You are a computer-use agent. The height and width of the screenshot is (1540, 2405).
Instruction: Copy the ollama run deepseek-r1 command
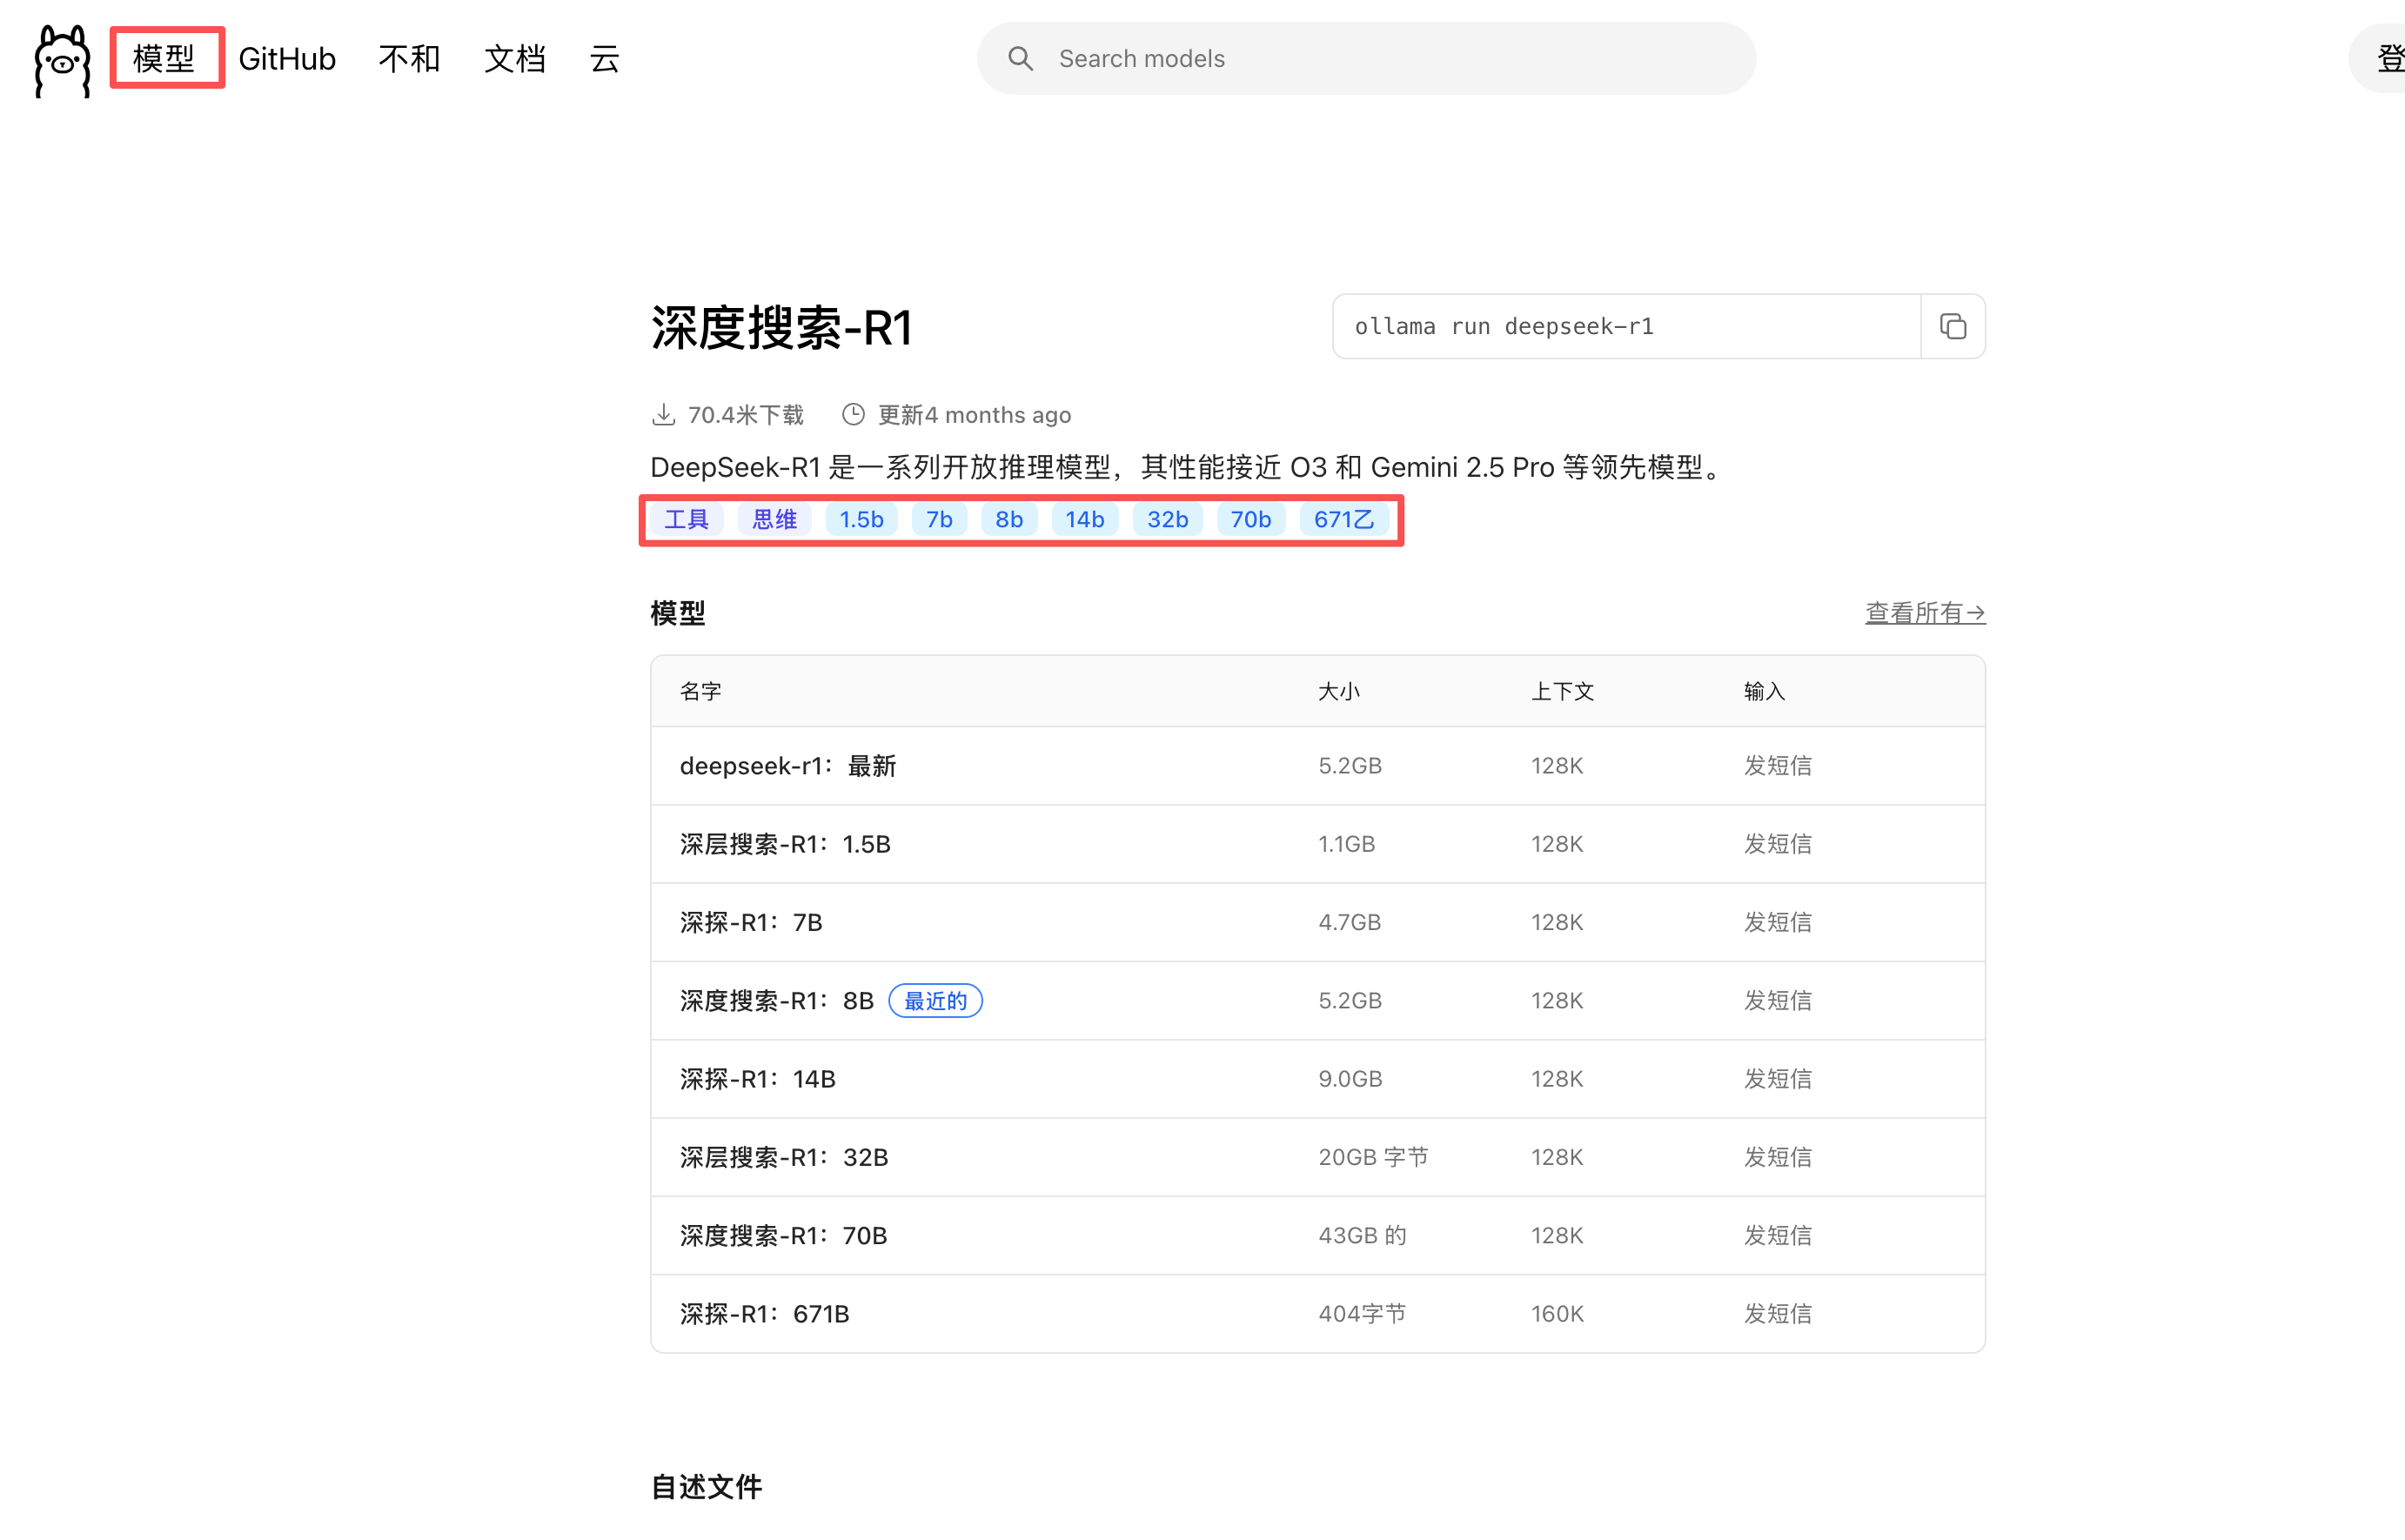[x=1952, y=326]
